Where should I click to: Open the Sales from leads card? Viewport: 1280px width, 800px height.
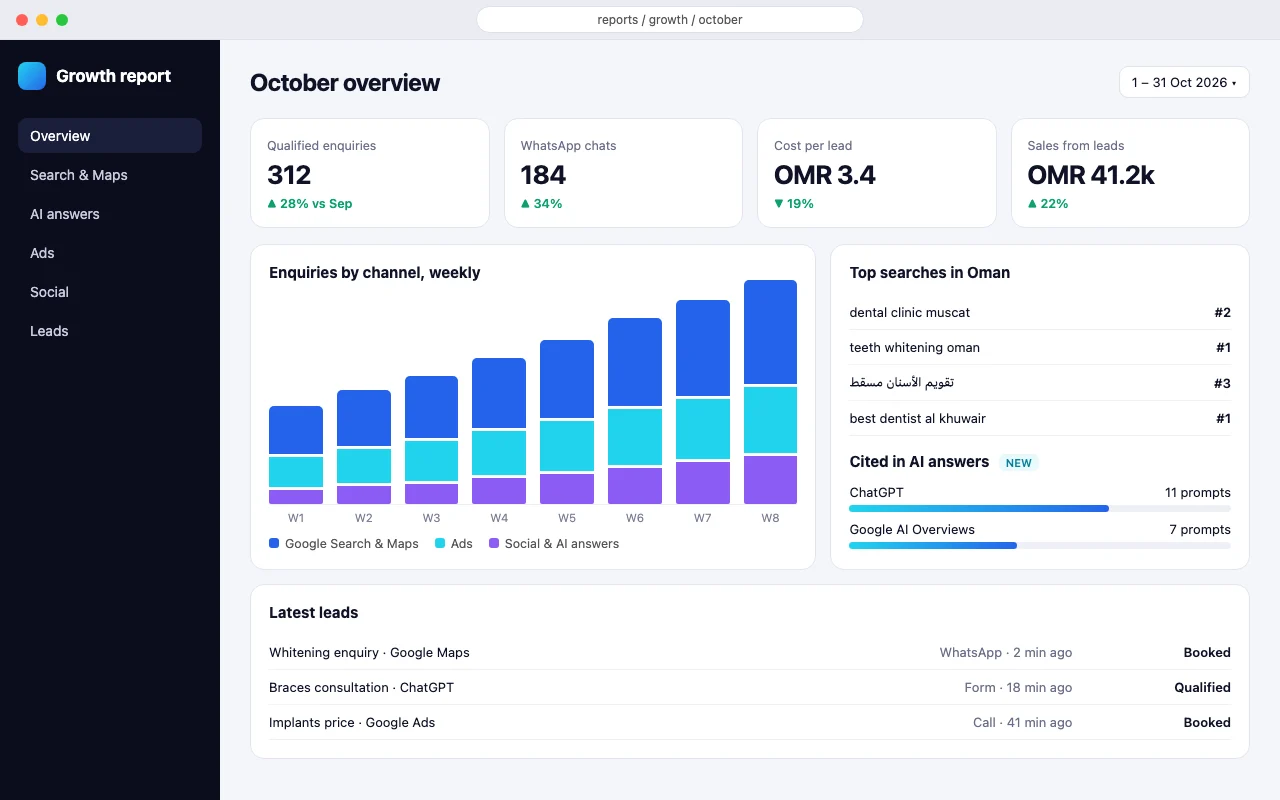point(1130,173)
